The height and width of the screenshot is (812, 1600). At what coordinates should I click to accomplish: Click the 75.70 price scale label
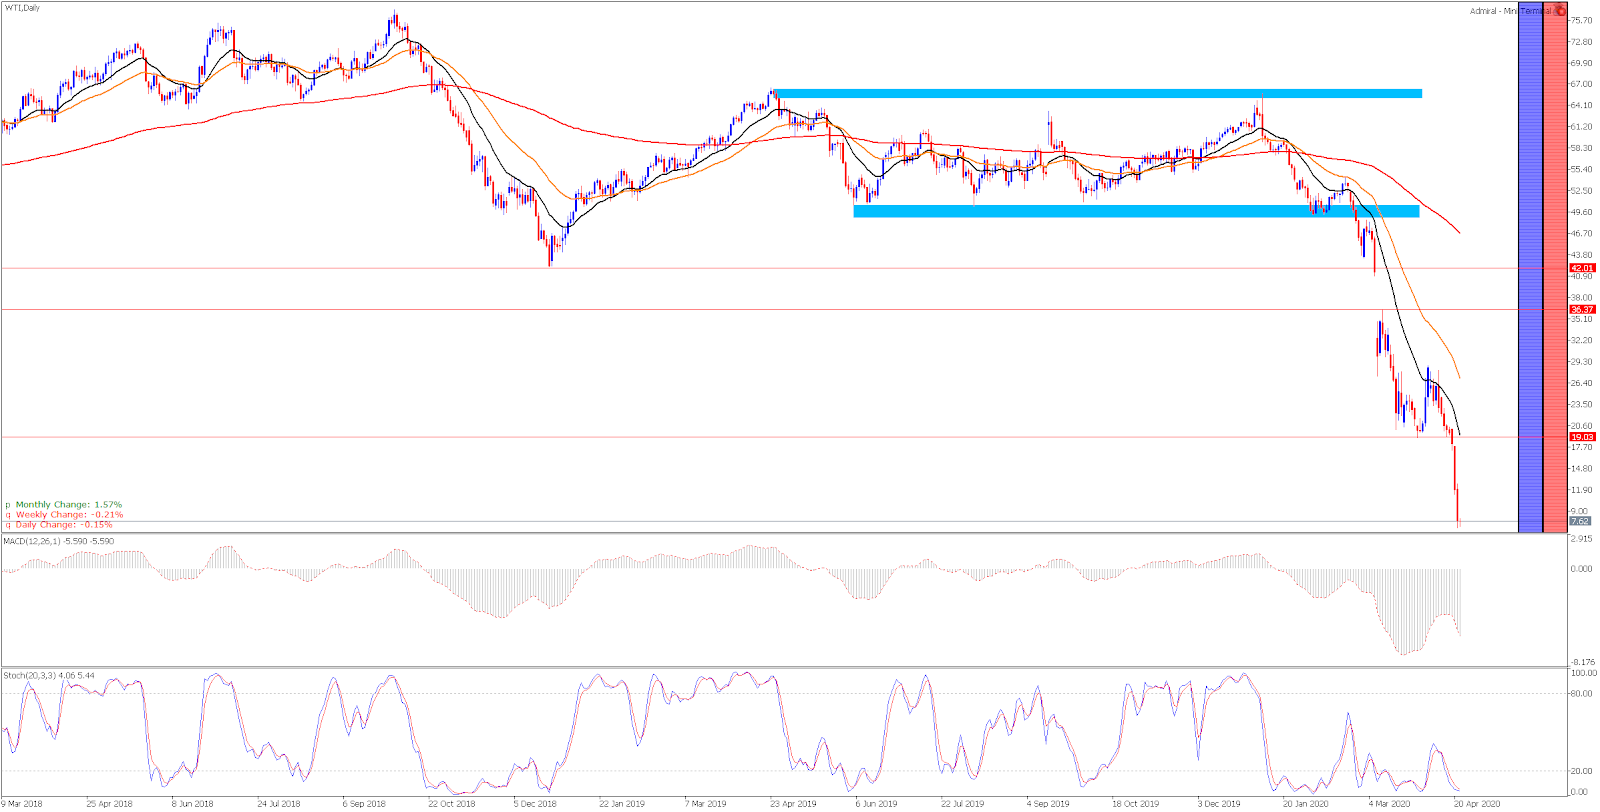[1582, 20]
